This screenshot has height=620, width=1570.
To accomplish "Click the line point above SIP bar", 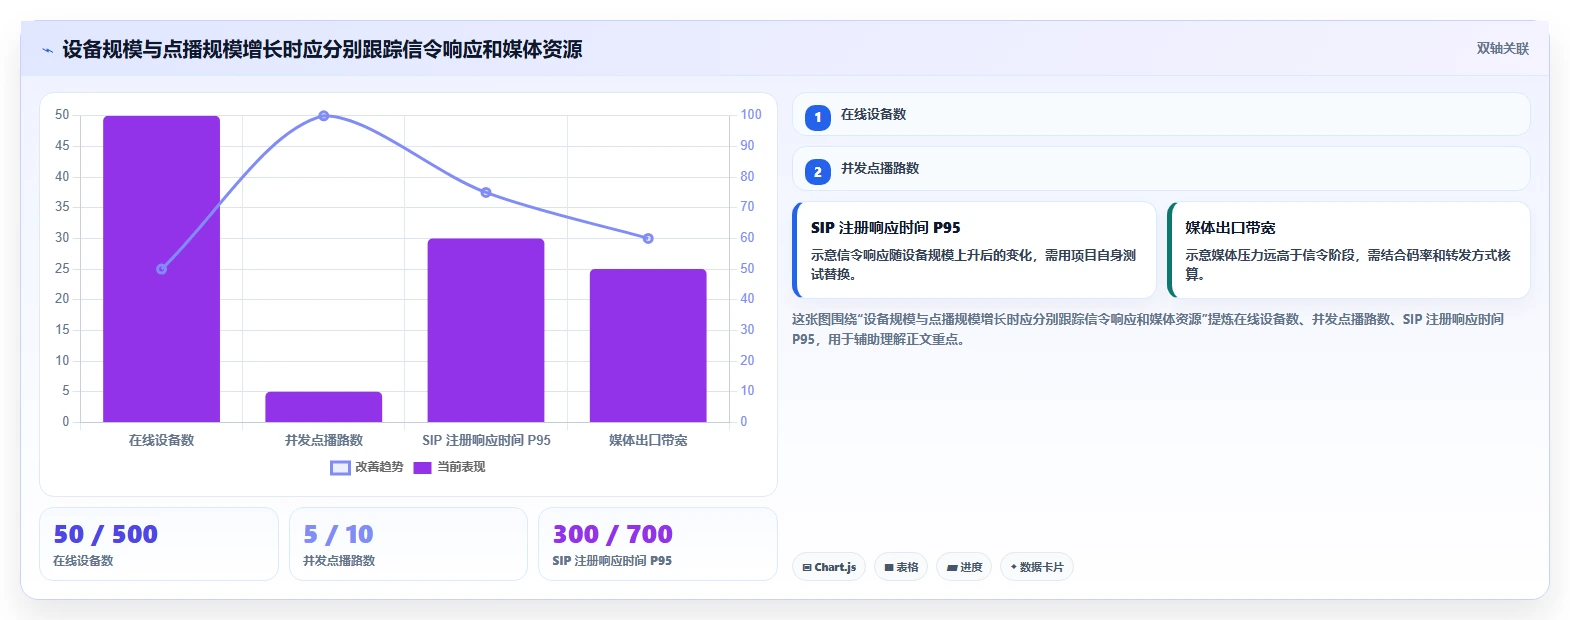I will 486,192.
